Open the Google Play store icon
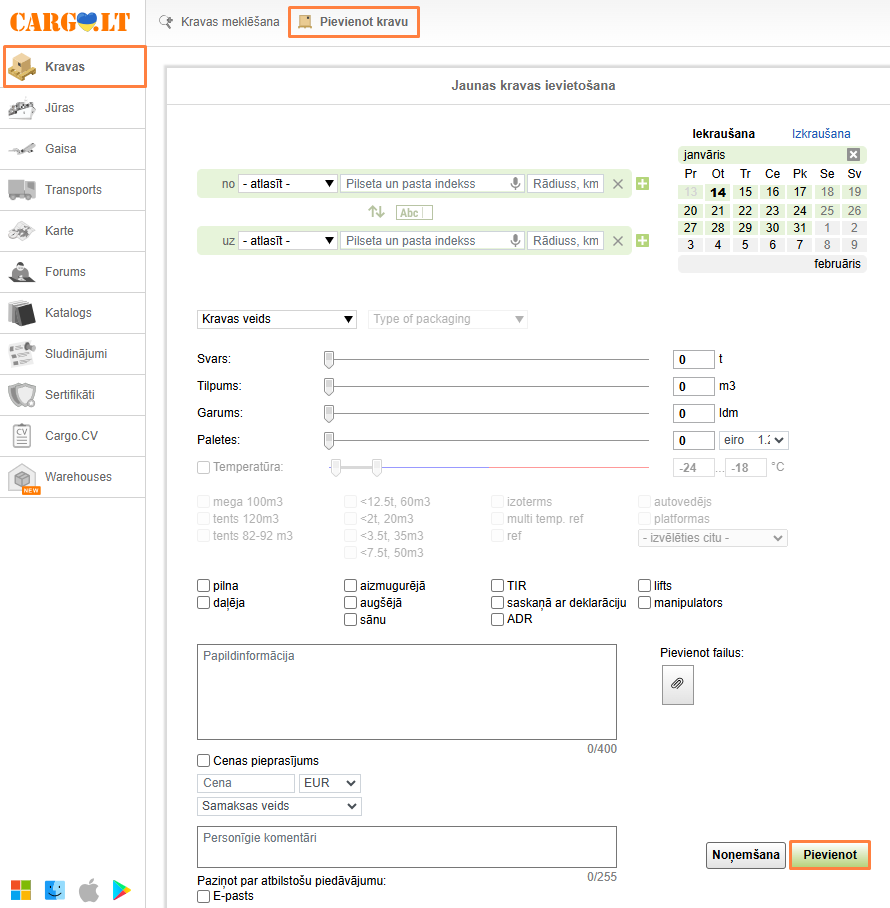 [122, 889]
